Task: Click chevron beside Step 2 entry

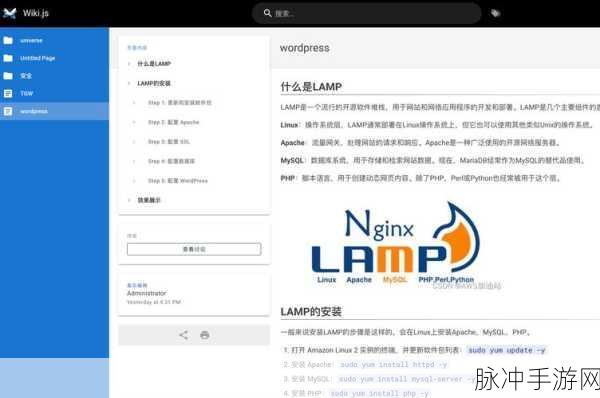Action: click(134, 122)
